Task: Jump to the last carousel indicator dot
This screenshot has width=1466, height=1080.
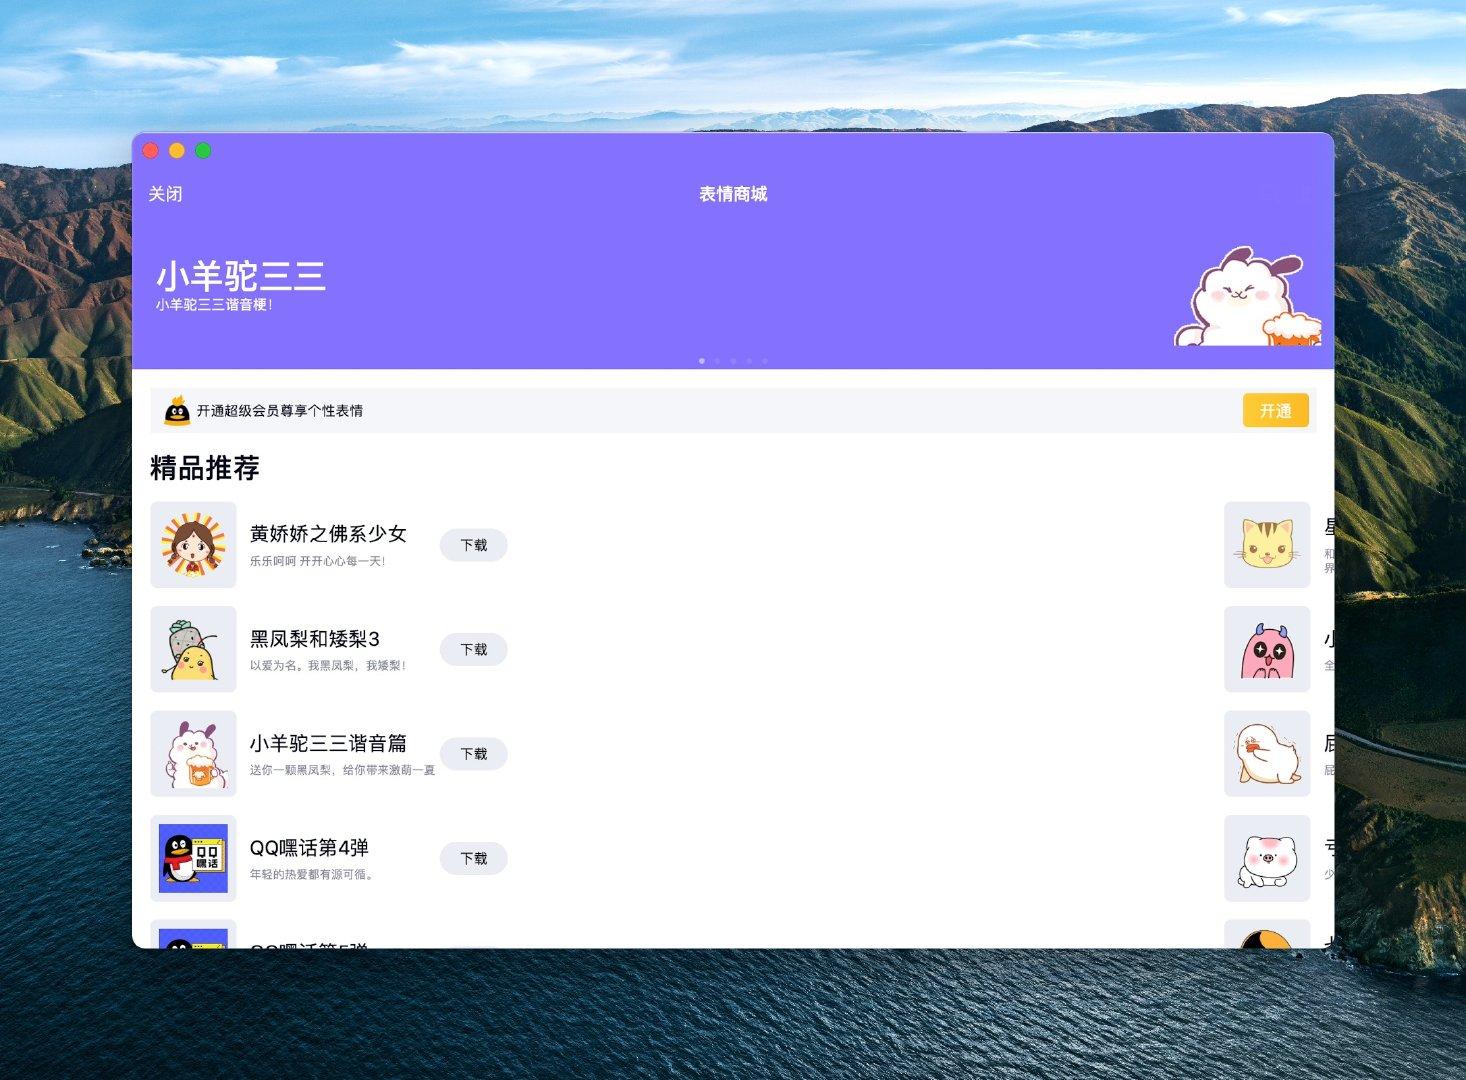Action: click(765, 361)
